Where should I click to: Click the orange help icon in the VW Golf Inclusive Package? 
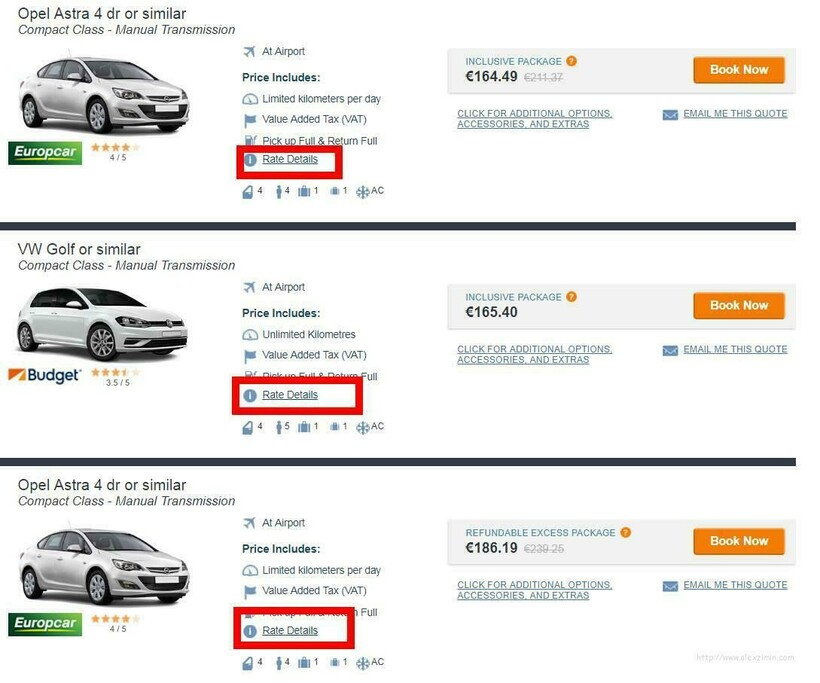(x=572, y=297)
